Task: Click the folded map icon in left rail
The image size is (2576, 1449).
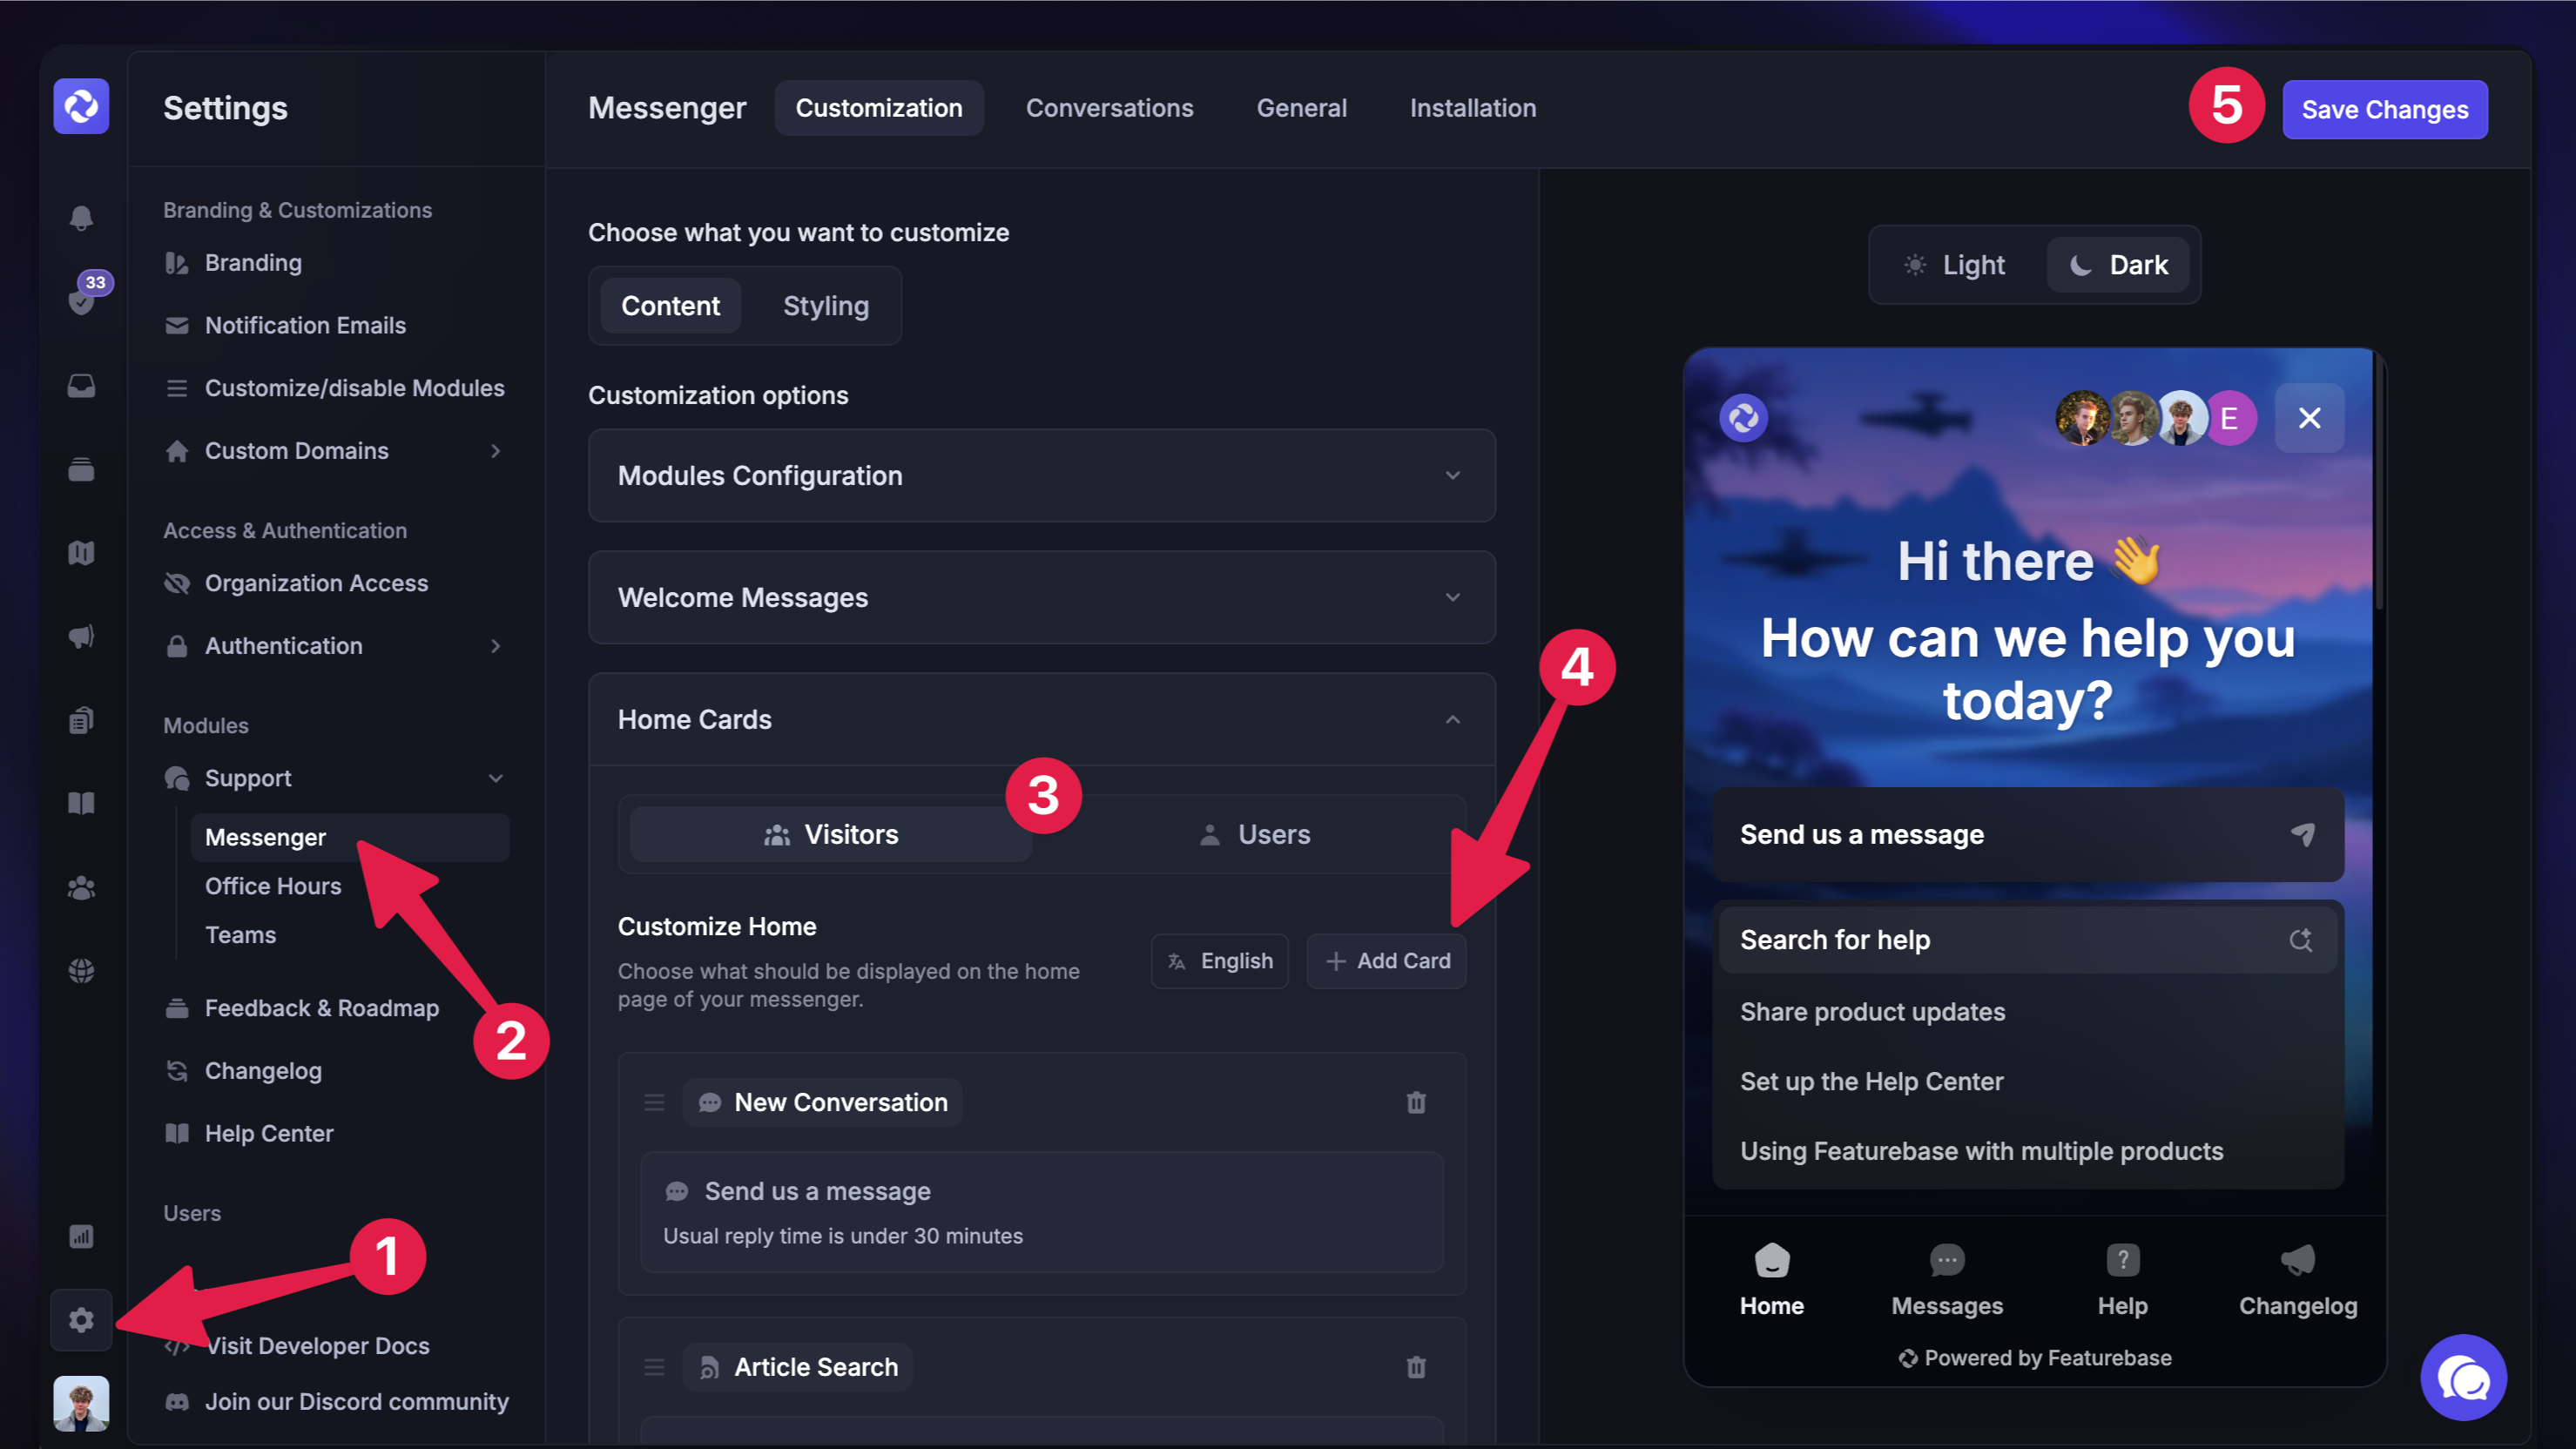Action: coord(81,552)
